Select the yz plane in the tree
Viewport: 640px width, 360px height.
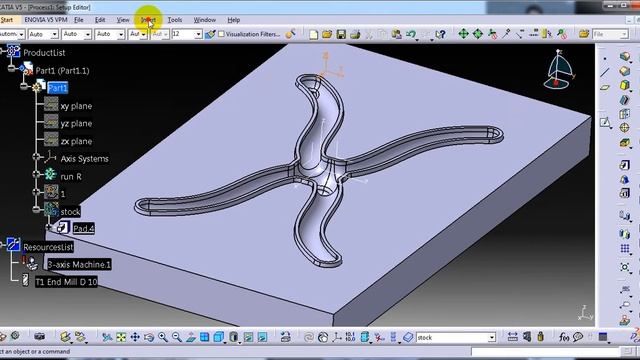(x=76, y=124)
